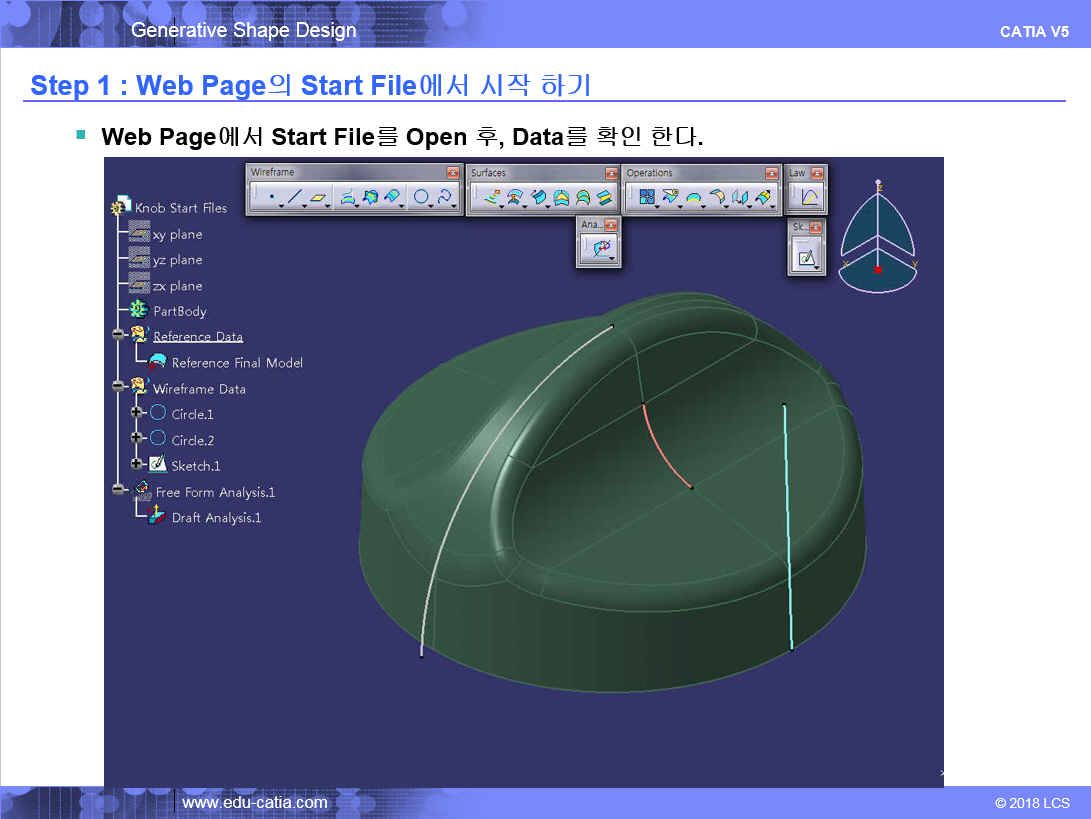The height and width of the screenshot is (819, 1091).
Task: Open the Law toolbar's curve icon
Action: (x=808, y=198)
